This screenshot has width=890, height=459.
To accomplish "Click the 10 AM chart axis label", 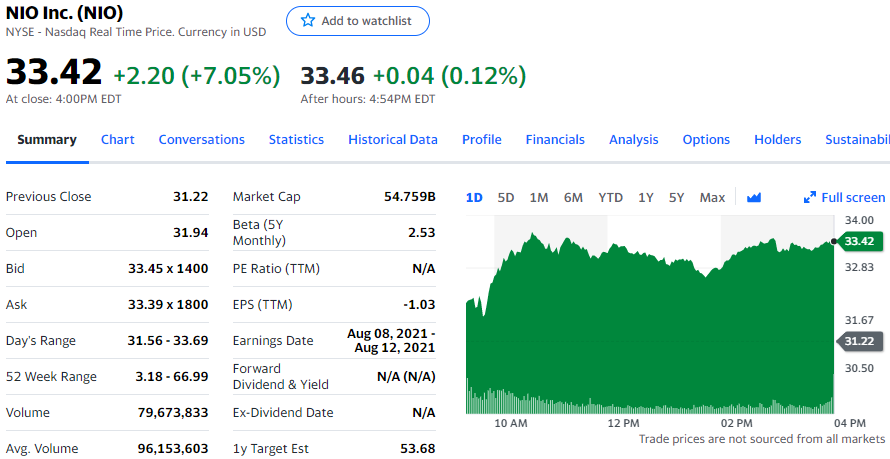I will click(511, 423).
